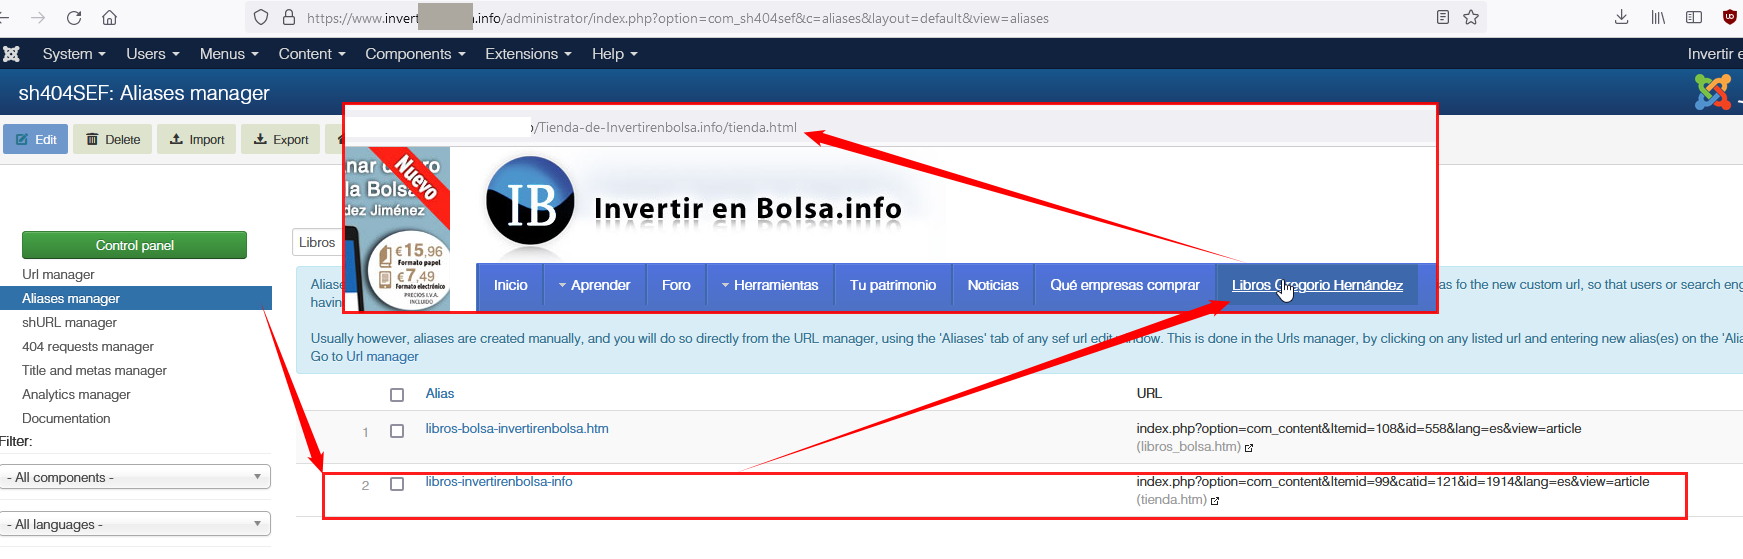Sort by Alias column header
This screenshot has height=559, width=1743.
[440, 393]
